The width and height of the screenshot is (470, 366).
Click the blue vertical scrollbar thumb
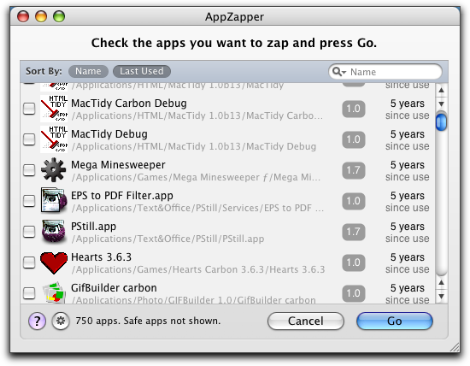coord(441,122)
